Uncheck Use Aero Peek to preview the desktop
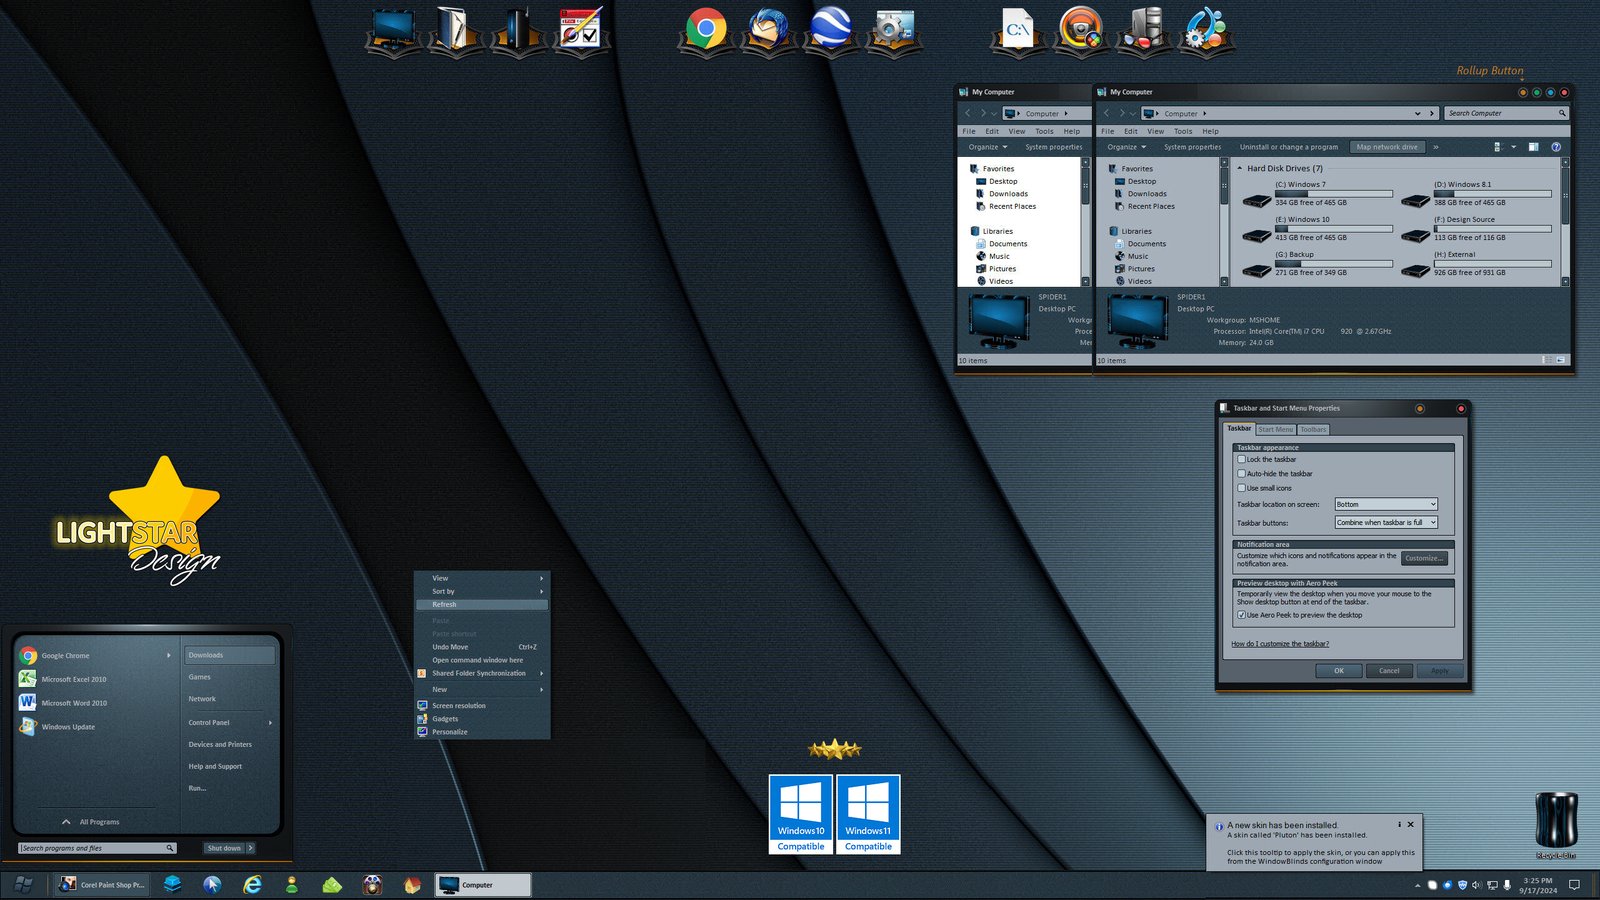The height and width of the screenshot is (900, 1600). 1241,615
